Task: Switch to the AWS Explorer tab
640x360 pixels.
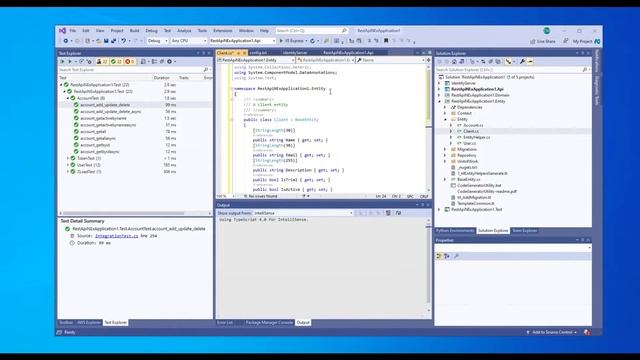Action: (x=89, y=322)
